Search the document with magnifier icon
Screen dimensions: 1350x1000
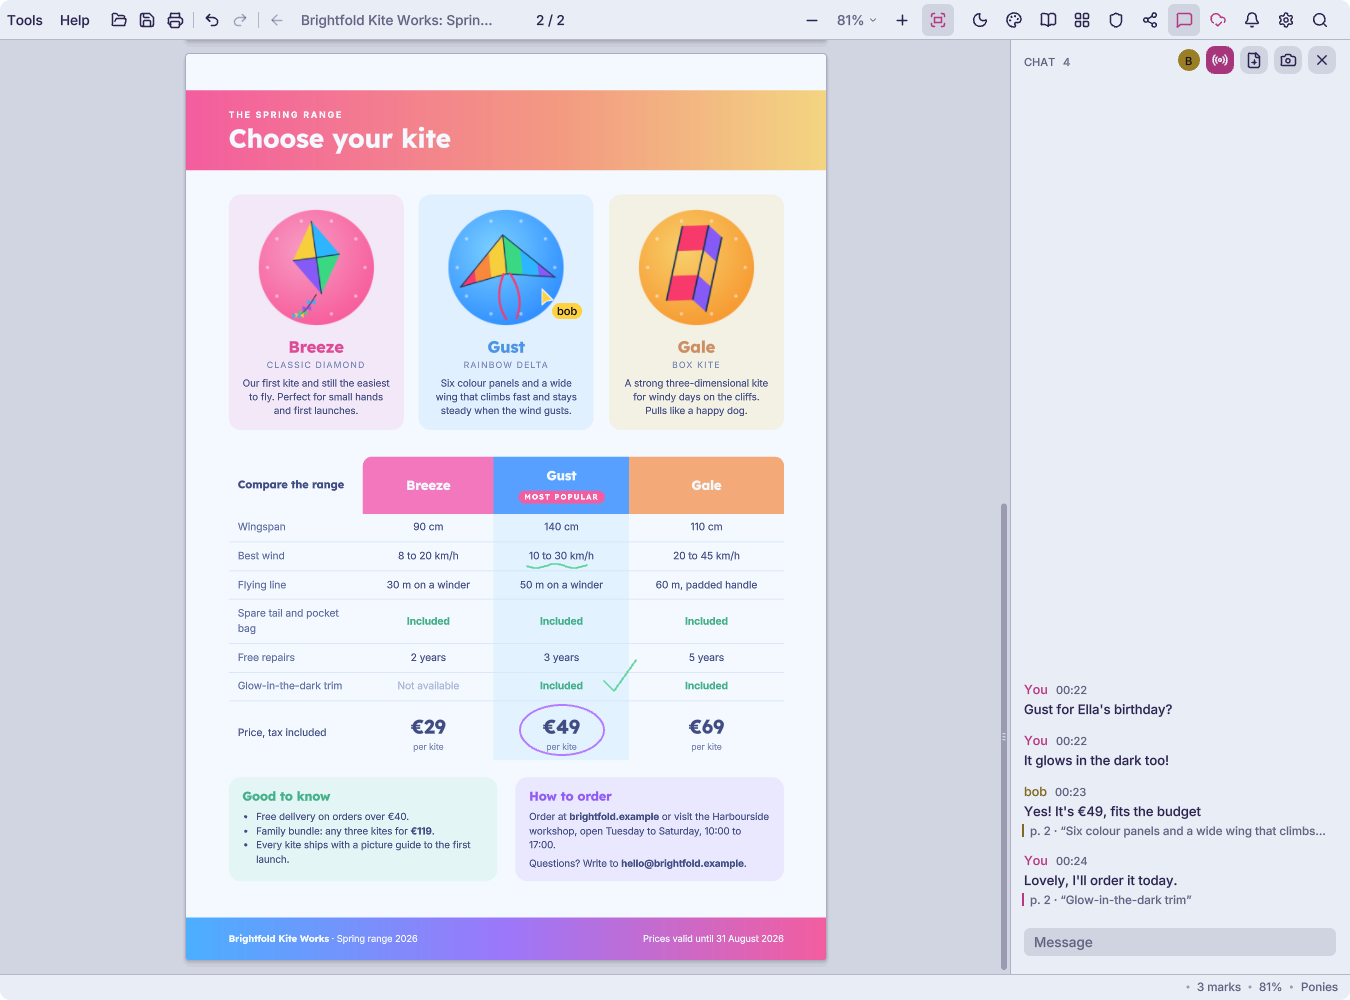(1320, 20)
